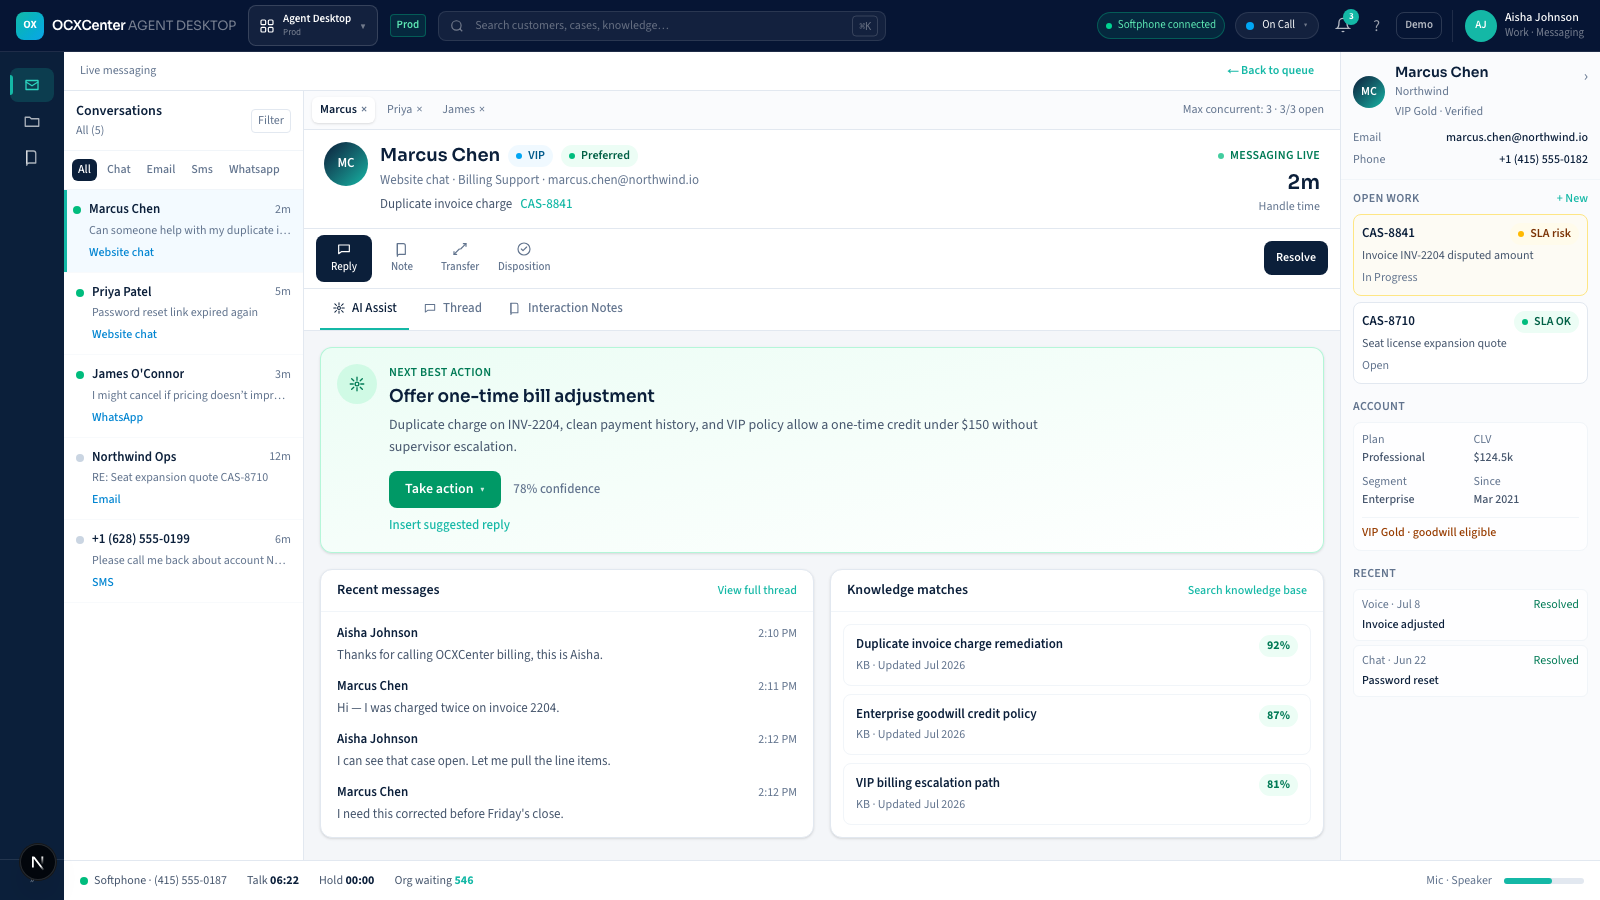The height and width of the screenshot is (900, 1600).
Task: Create New open work item
Action: pos(1572,198)
